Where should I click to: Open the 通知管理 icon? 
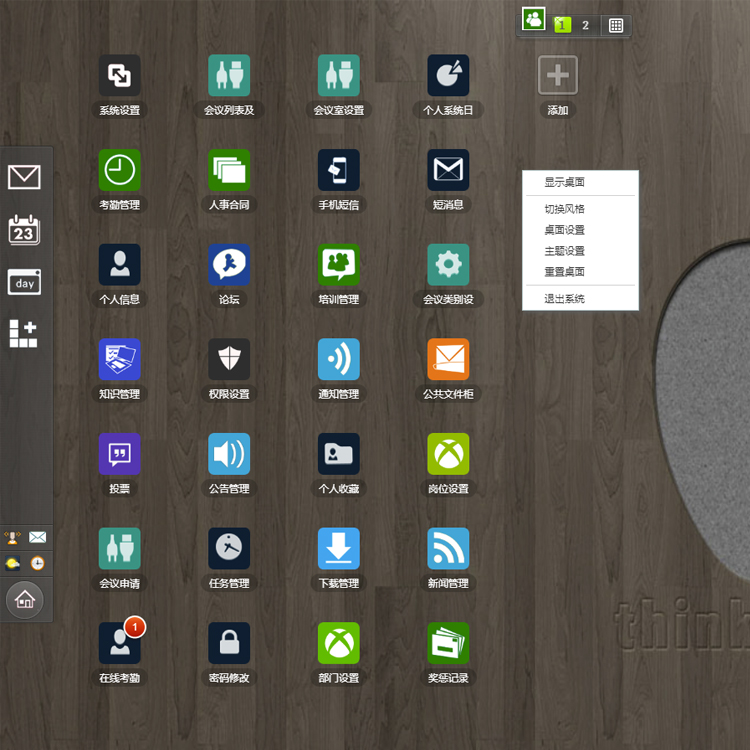point(339,359)
